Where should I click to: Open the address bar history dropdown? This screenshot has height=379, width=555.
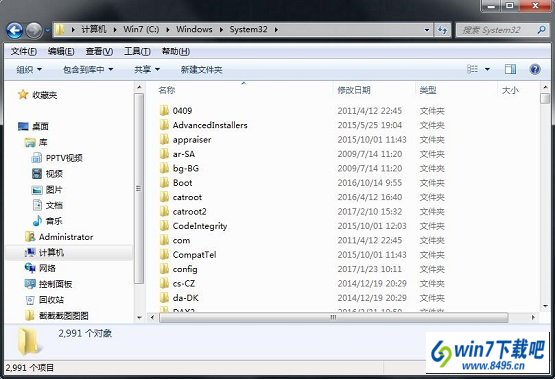427,30
